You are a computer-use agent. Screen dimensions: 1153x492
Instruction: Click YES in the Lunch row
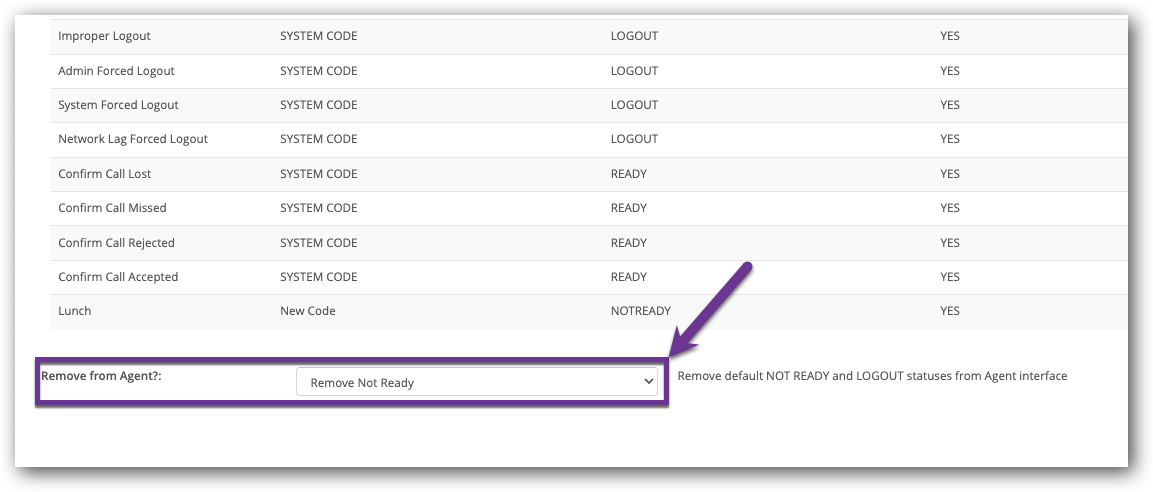coord(949,311)
